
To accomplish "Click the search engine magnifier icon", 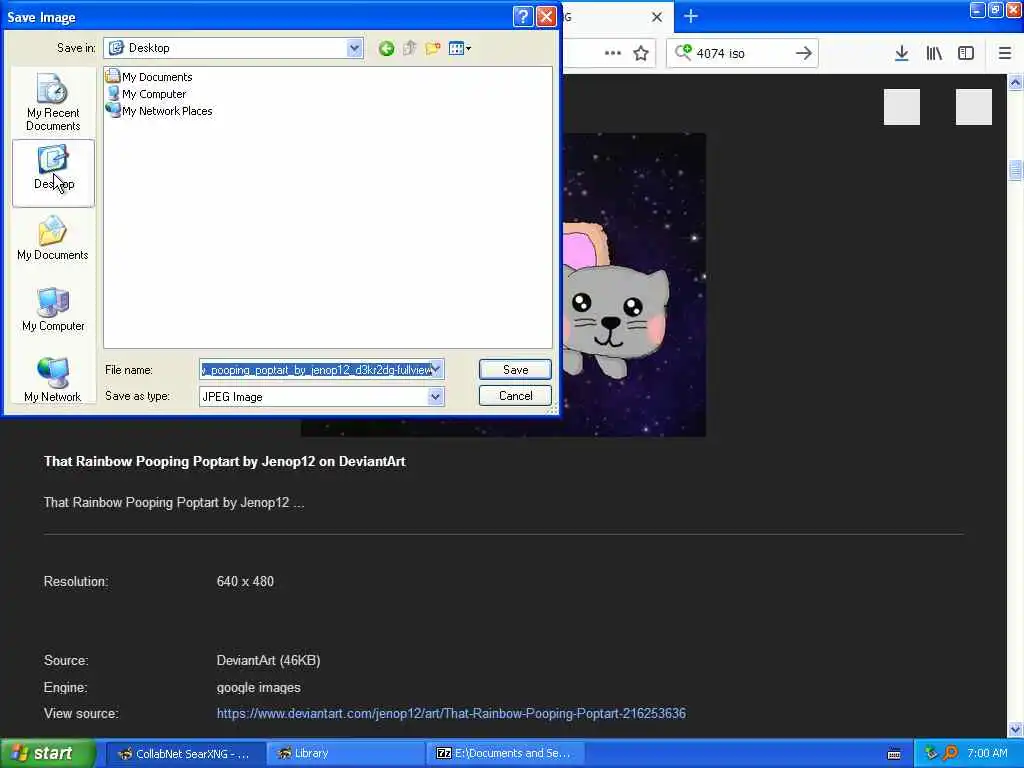I will click(682, 52).
